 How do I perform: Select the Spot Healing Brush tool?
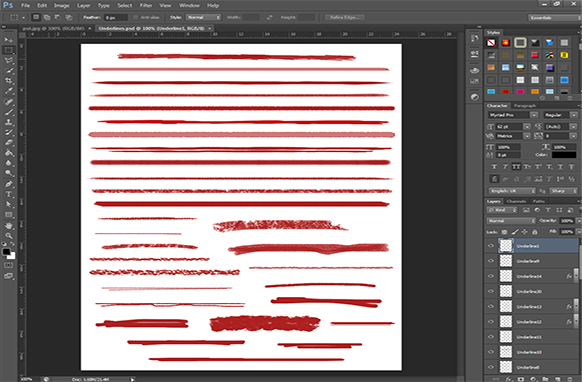(8, 102)
